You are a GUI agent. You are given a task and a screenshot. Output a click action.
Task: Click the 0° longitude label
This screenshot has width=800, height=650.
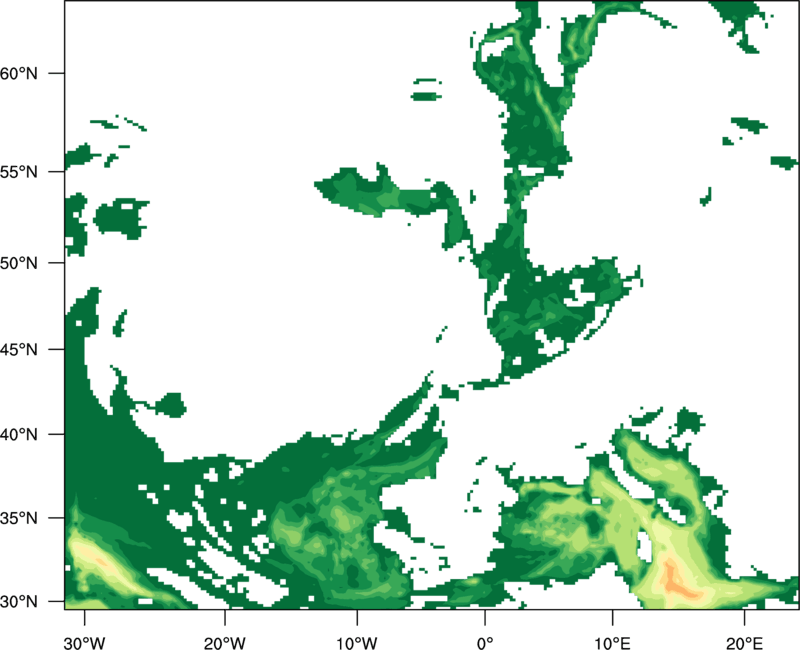pyautogui.click(x=485, y=643)
